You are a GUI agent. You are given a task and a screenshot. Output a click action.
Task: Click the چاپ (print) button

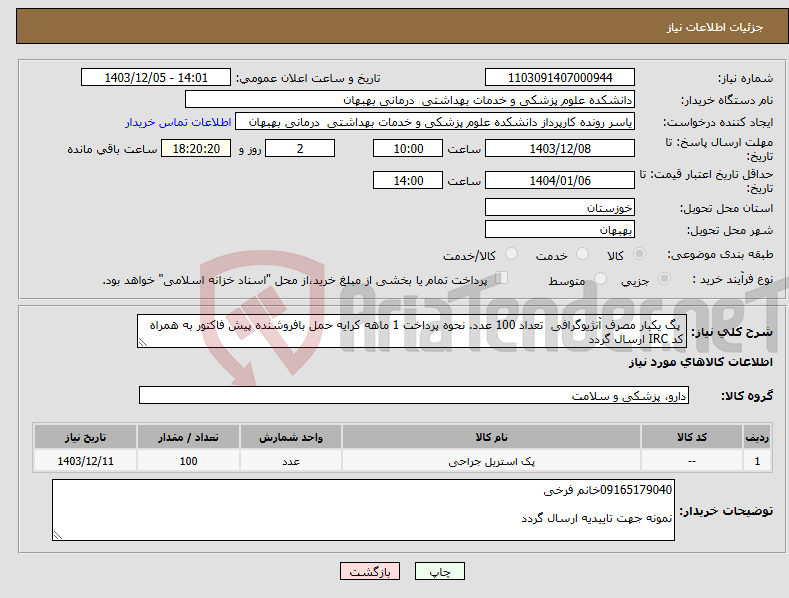tap(439, 571)
